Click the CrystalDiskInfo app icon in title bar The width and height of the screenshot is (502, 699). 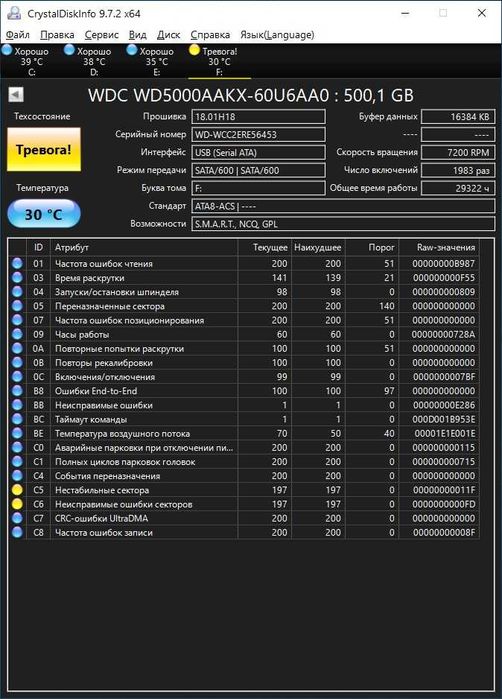coord(14,13)
